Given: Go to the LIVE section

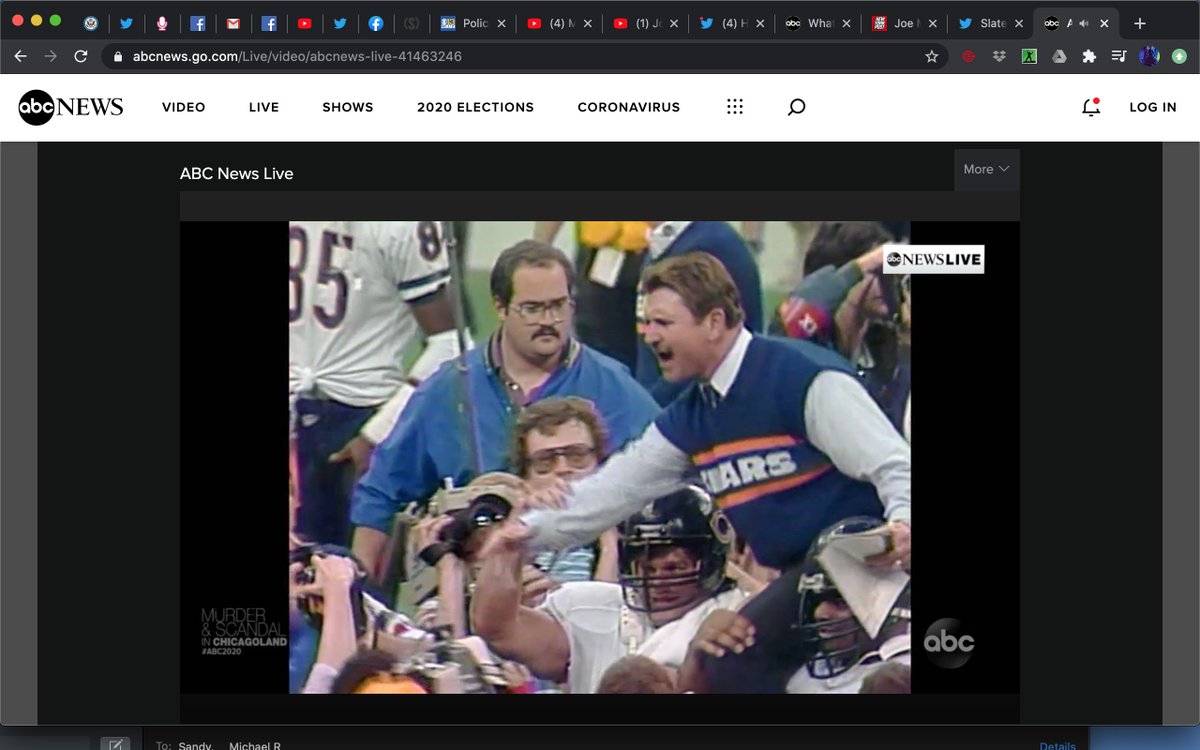Looking at the screenshot, I should point(264,107).
